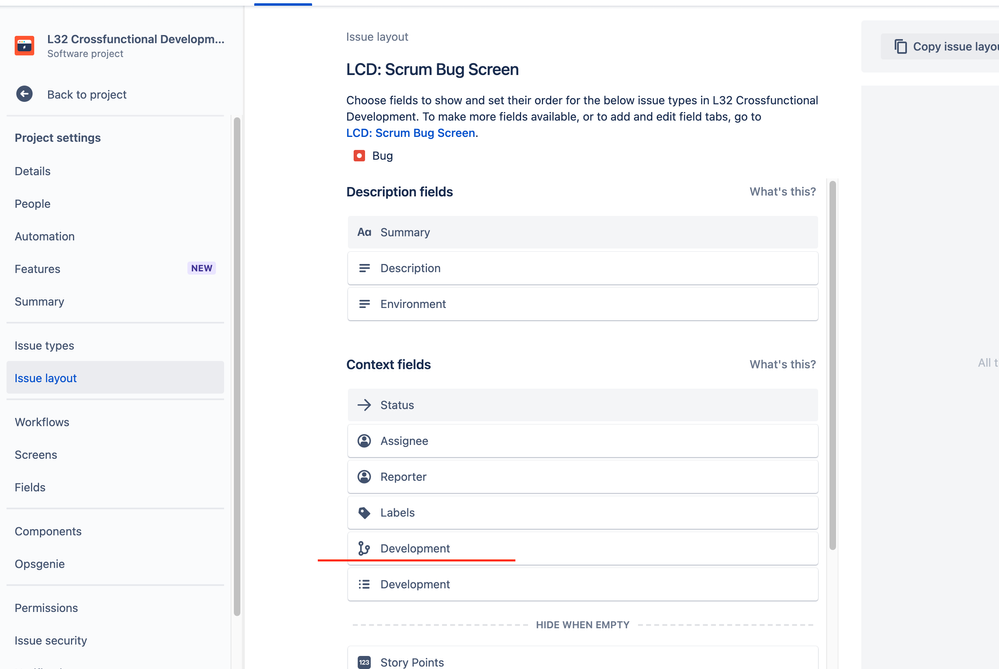Go to Opsgenie settings

40,564
